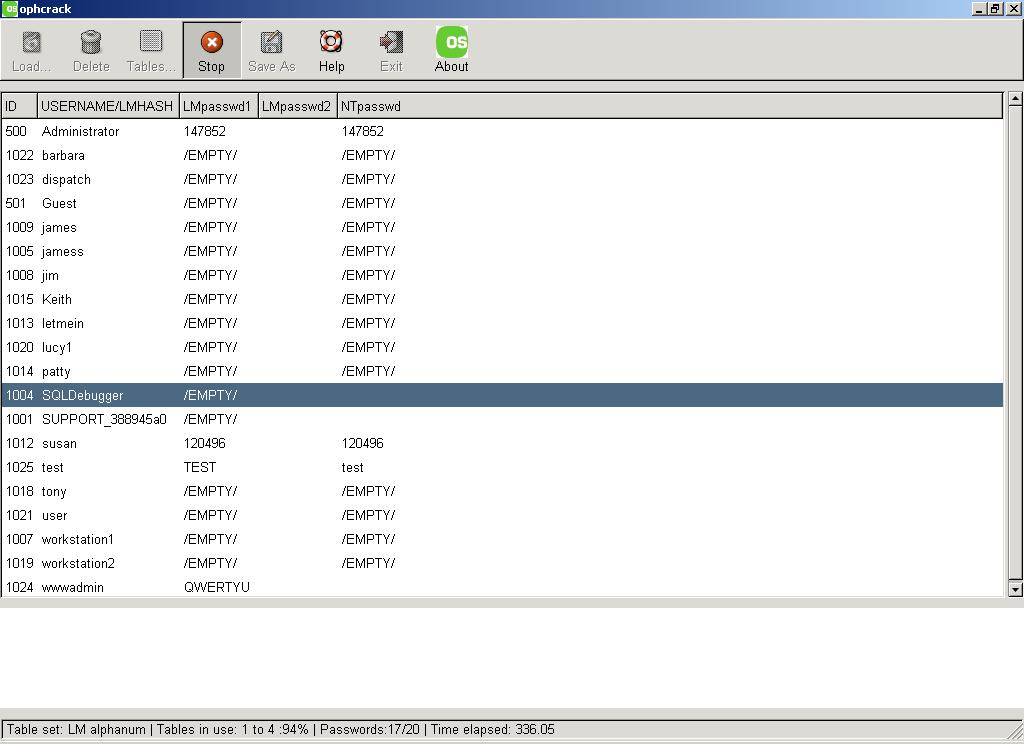Select the tony user row
1024x744 pixels.
(502, 491)
